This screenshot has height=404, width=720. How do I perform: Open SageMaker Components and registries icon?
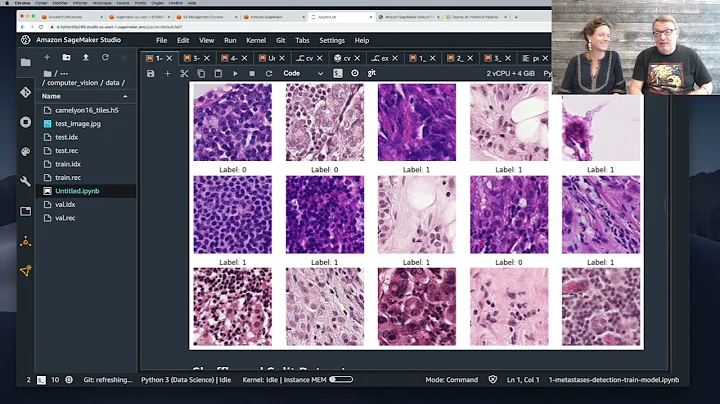tap(25, 271)
